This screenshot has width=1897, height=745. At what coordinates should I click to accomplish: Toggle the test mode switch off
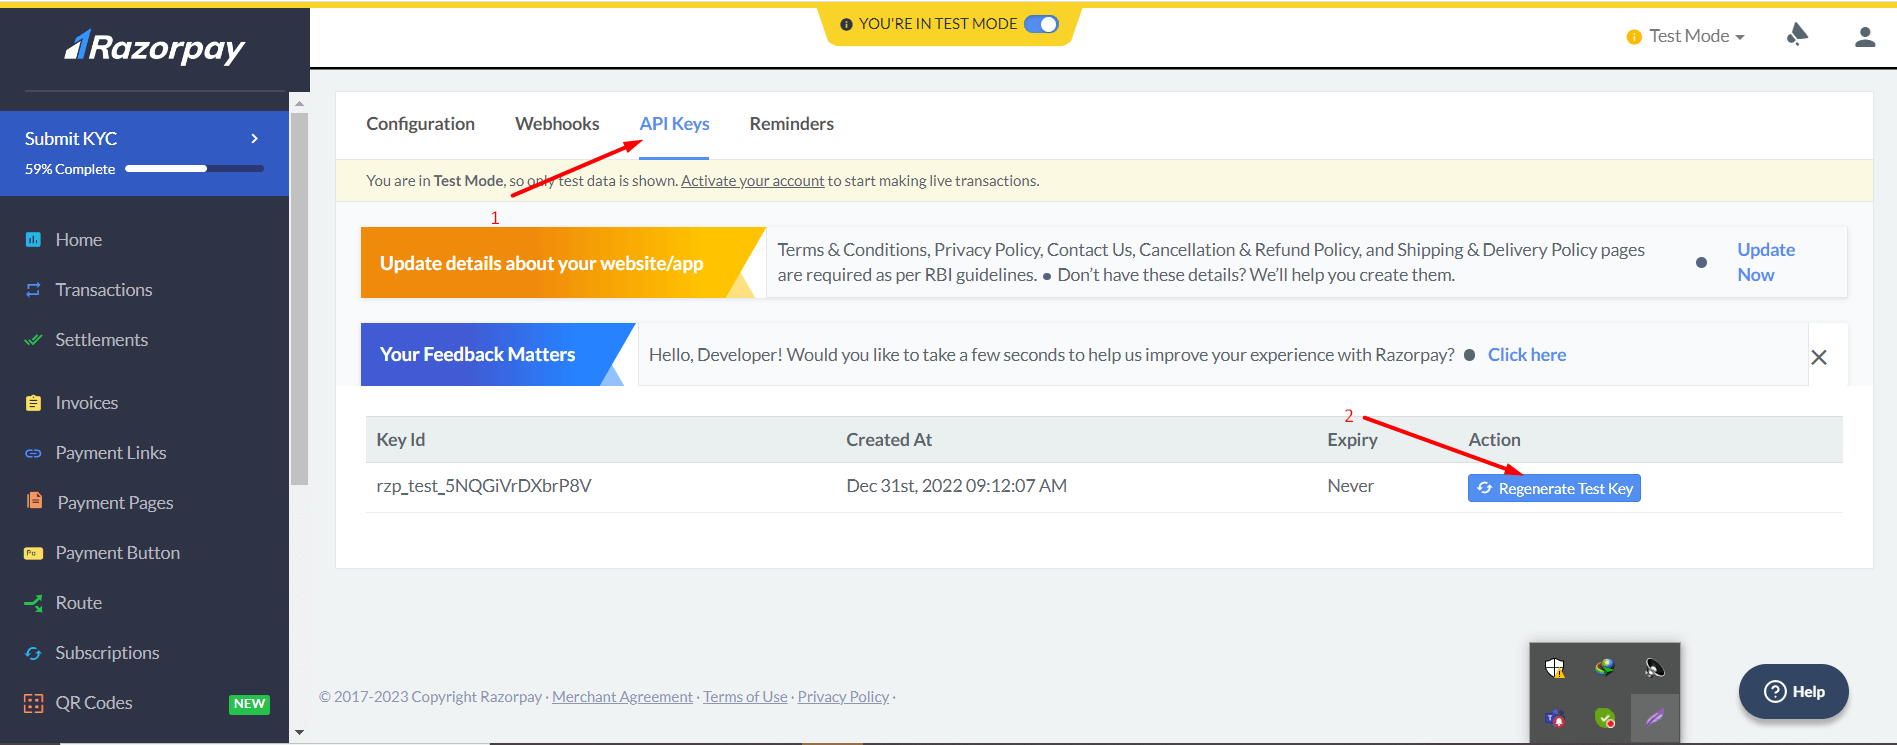tap(1041, 24)
